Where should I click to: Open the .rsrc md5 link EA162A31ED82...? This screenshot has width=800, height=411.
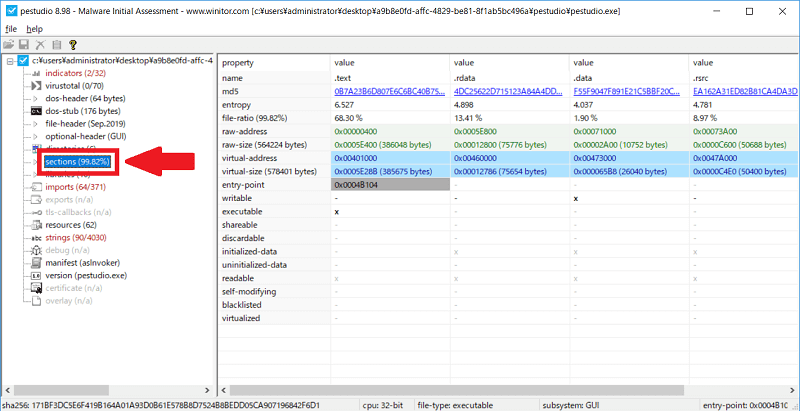(744, 91)
